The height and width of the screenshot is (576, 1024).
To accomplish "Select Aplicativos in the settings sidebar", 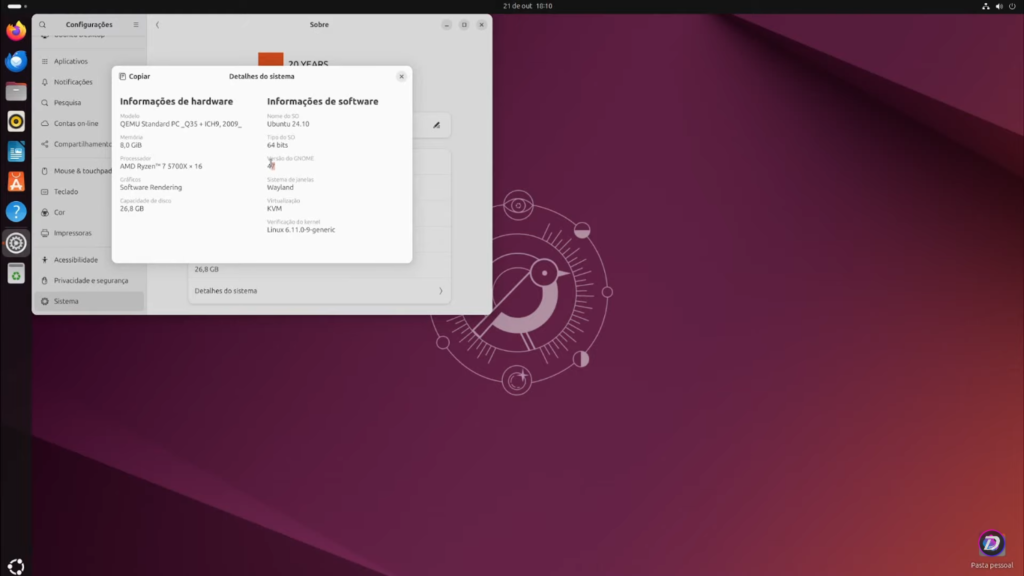I will pyautogui.click(x=89, y=61).
